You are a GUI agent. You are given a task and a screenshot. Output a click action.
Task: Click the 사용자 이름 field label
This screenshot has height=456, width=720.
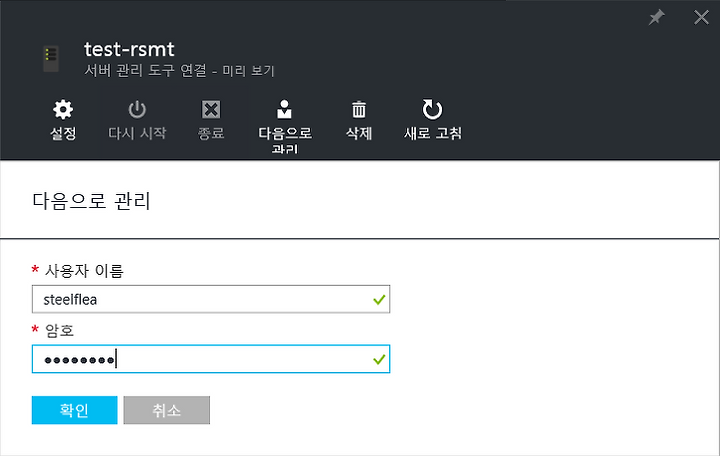[84, 271]
